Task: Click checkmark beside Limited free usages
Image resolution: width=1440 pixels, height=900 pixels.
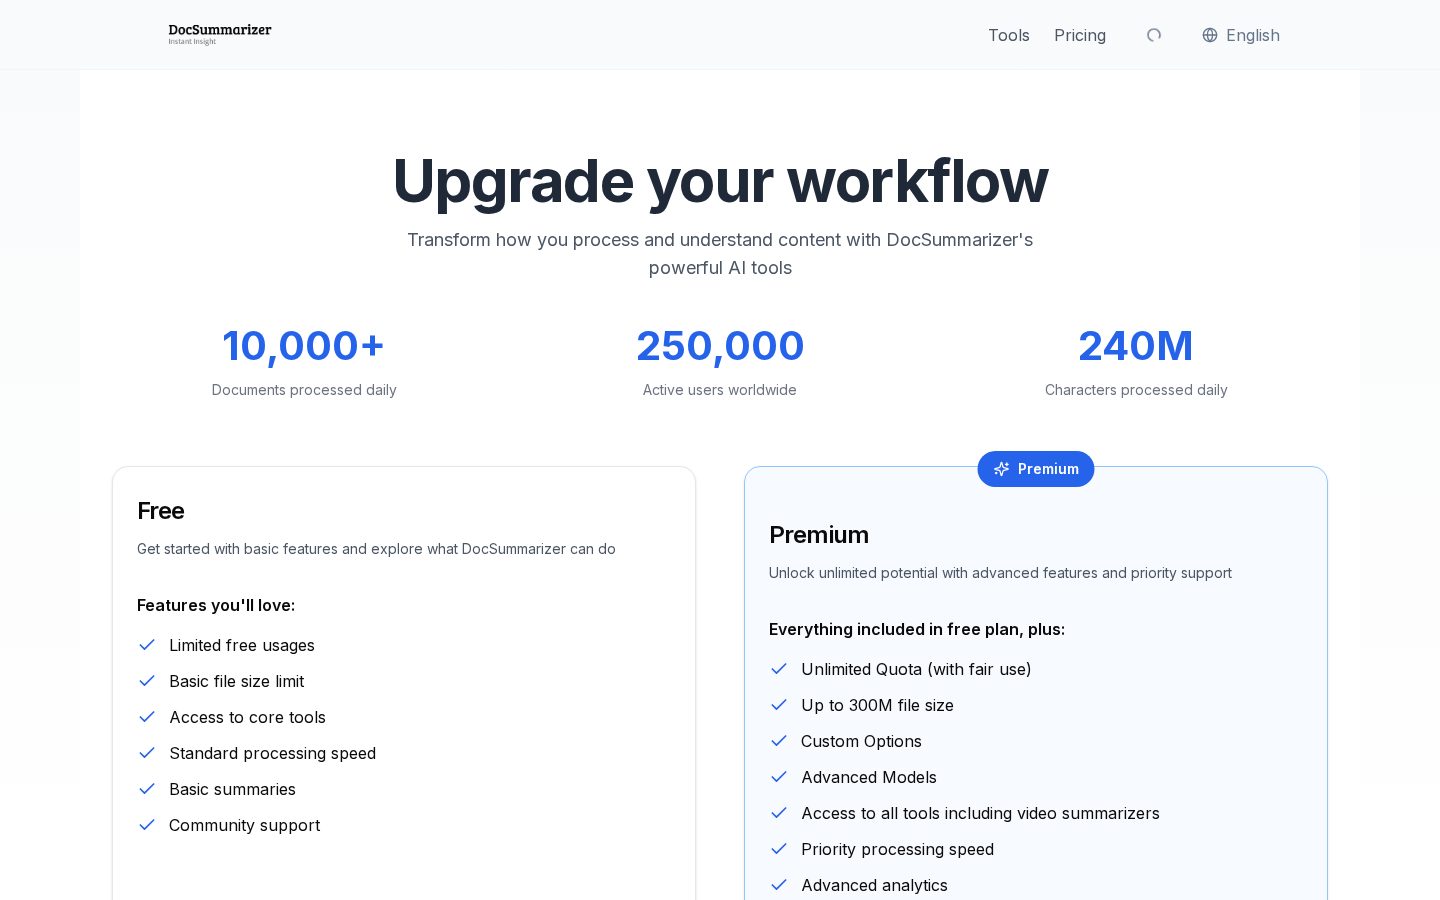Action: pyautogui.click(x=147, y=645)
